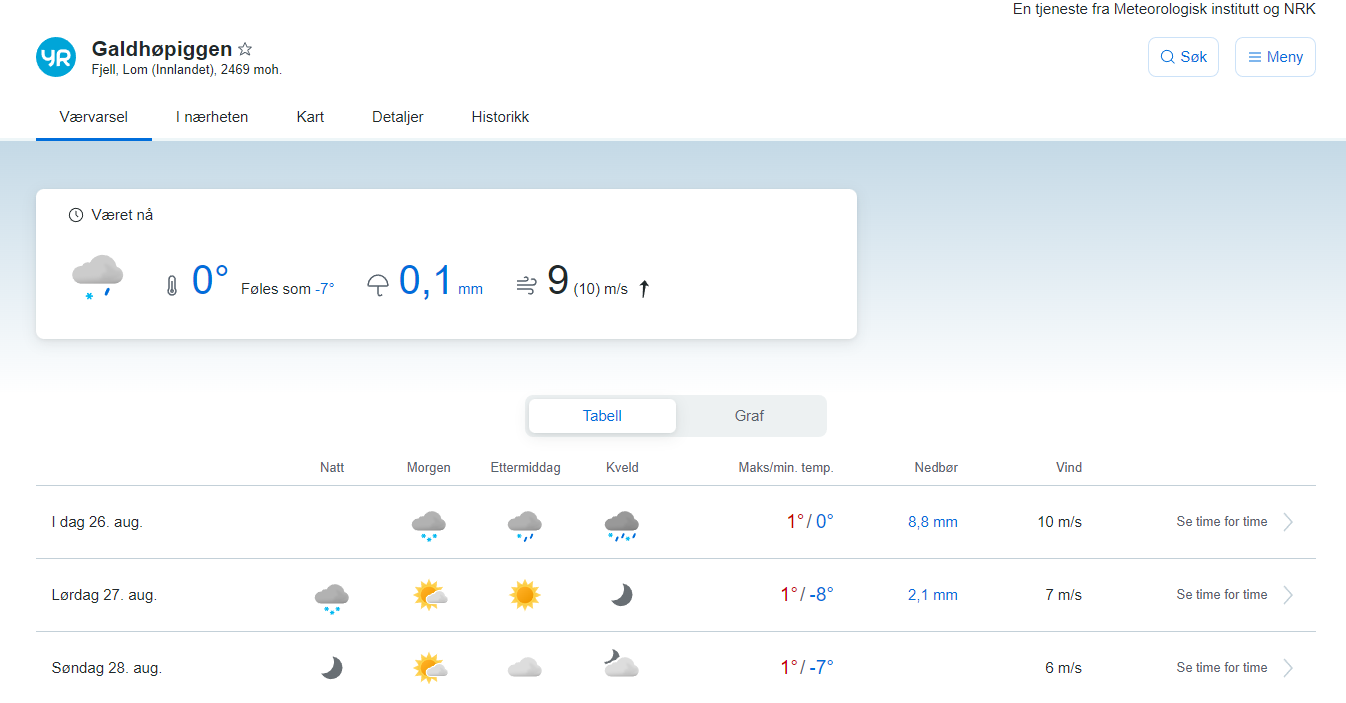Go to the Kart tab
This screenshot has width=1346, height=703.
(x=310, y=117)
